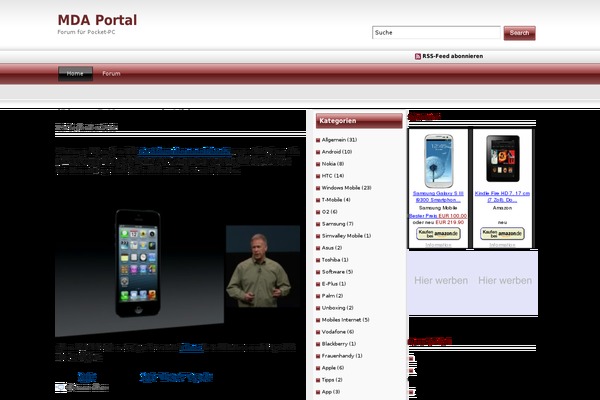Open the Simvalley Mobile (1) category
This screenshot has width=600, height=400.
point(346,236)
